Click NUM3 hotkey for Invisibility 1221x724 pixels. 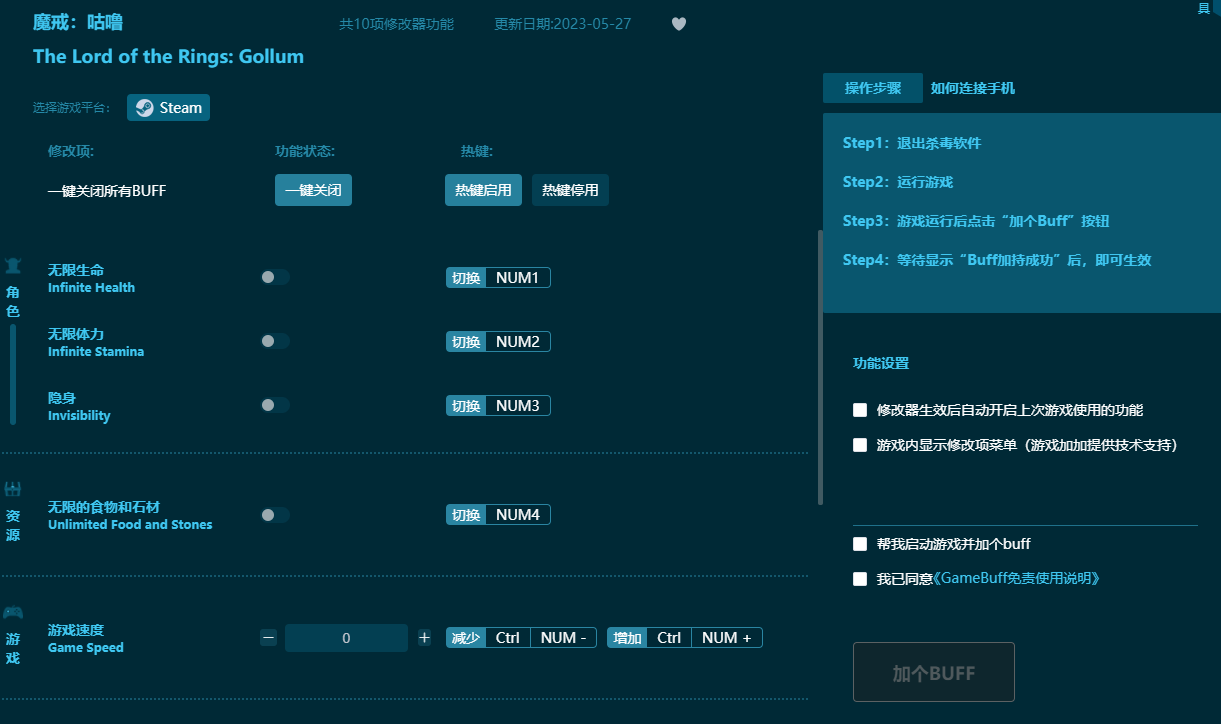pos(518,405)
